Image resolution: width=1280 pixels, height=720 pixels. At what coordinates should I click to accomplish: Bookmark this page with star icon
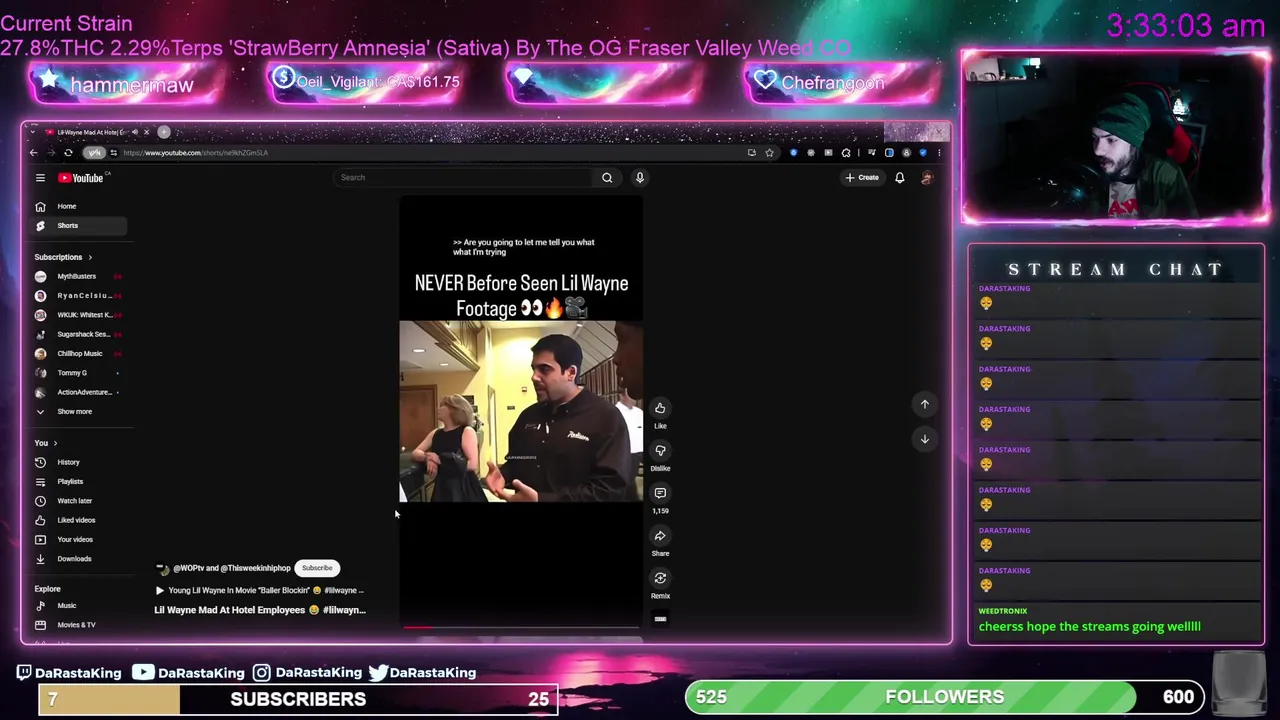(x=769, y=153)
